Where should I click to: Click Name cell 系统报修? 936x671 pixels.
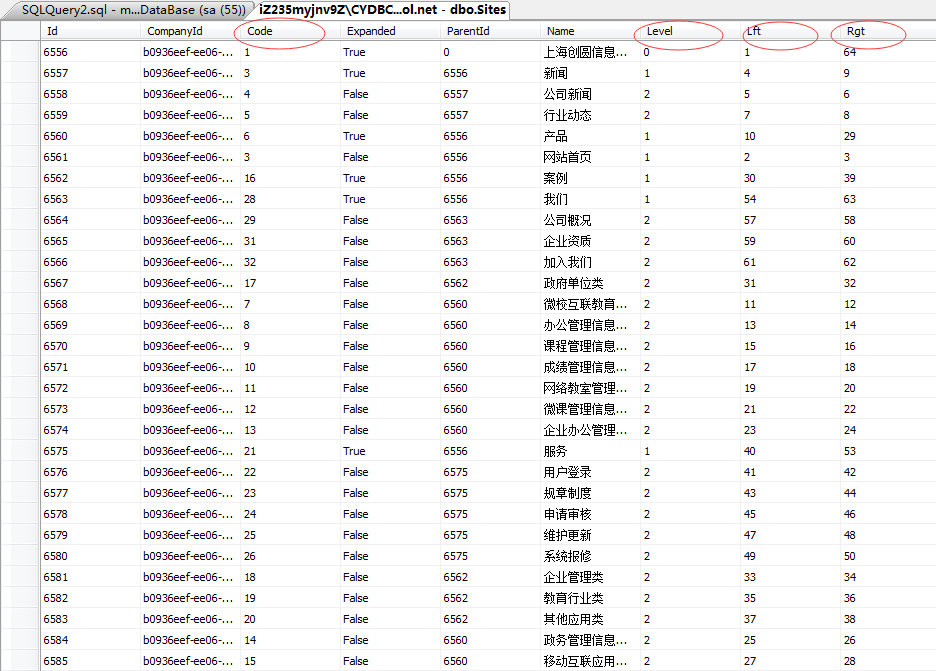(590, 556)
